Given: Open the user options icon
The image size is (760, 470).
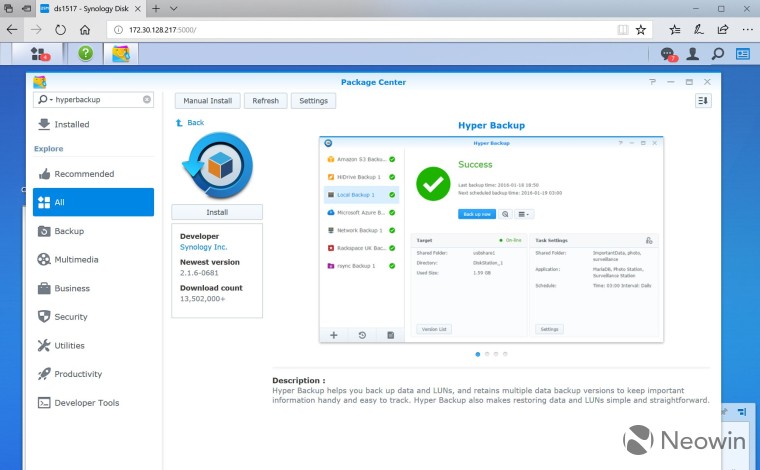Looking at the screenshot, I should pos(693,54).
